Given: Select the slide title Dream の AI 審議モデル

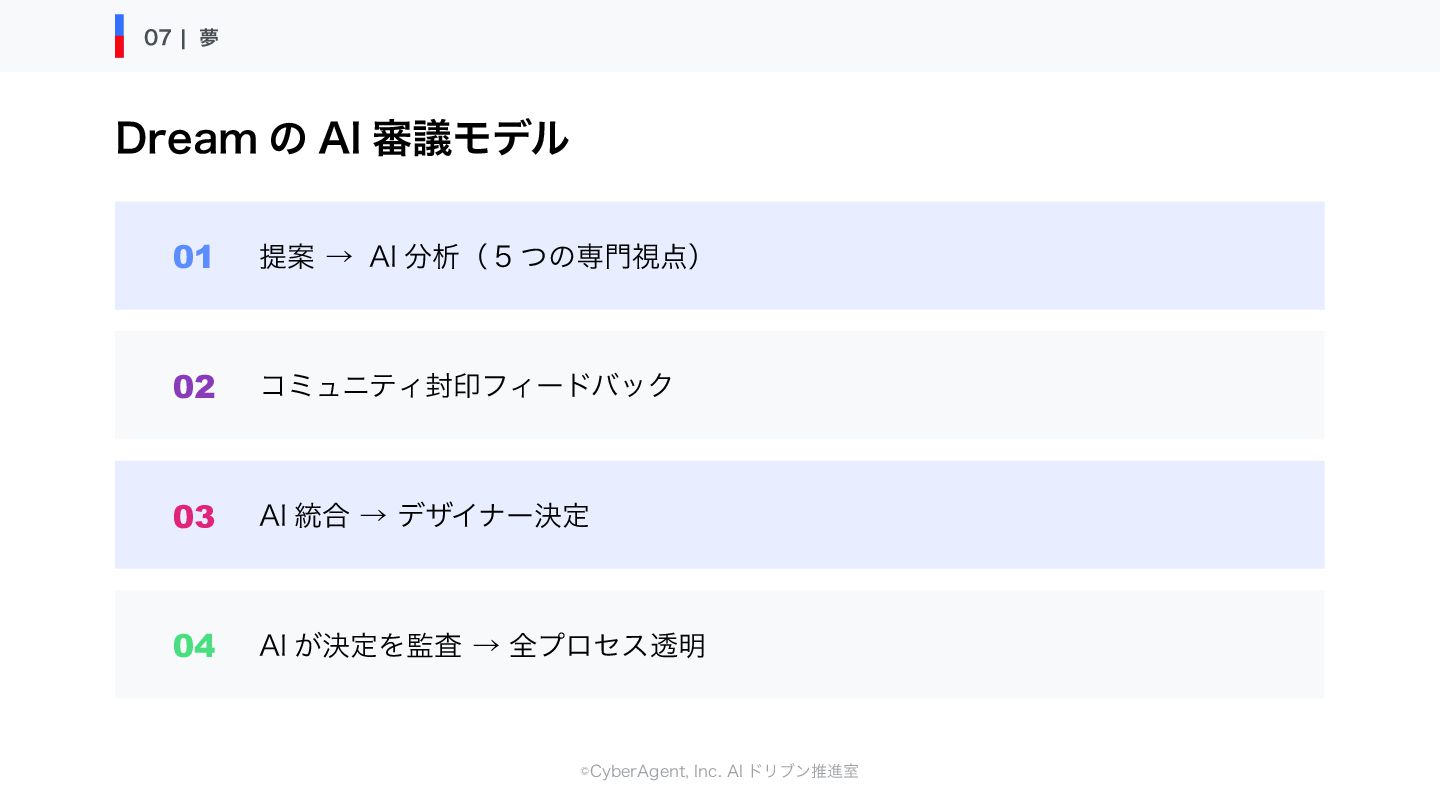Looking at the screenshot, I should [x=342, y=138].
